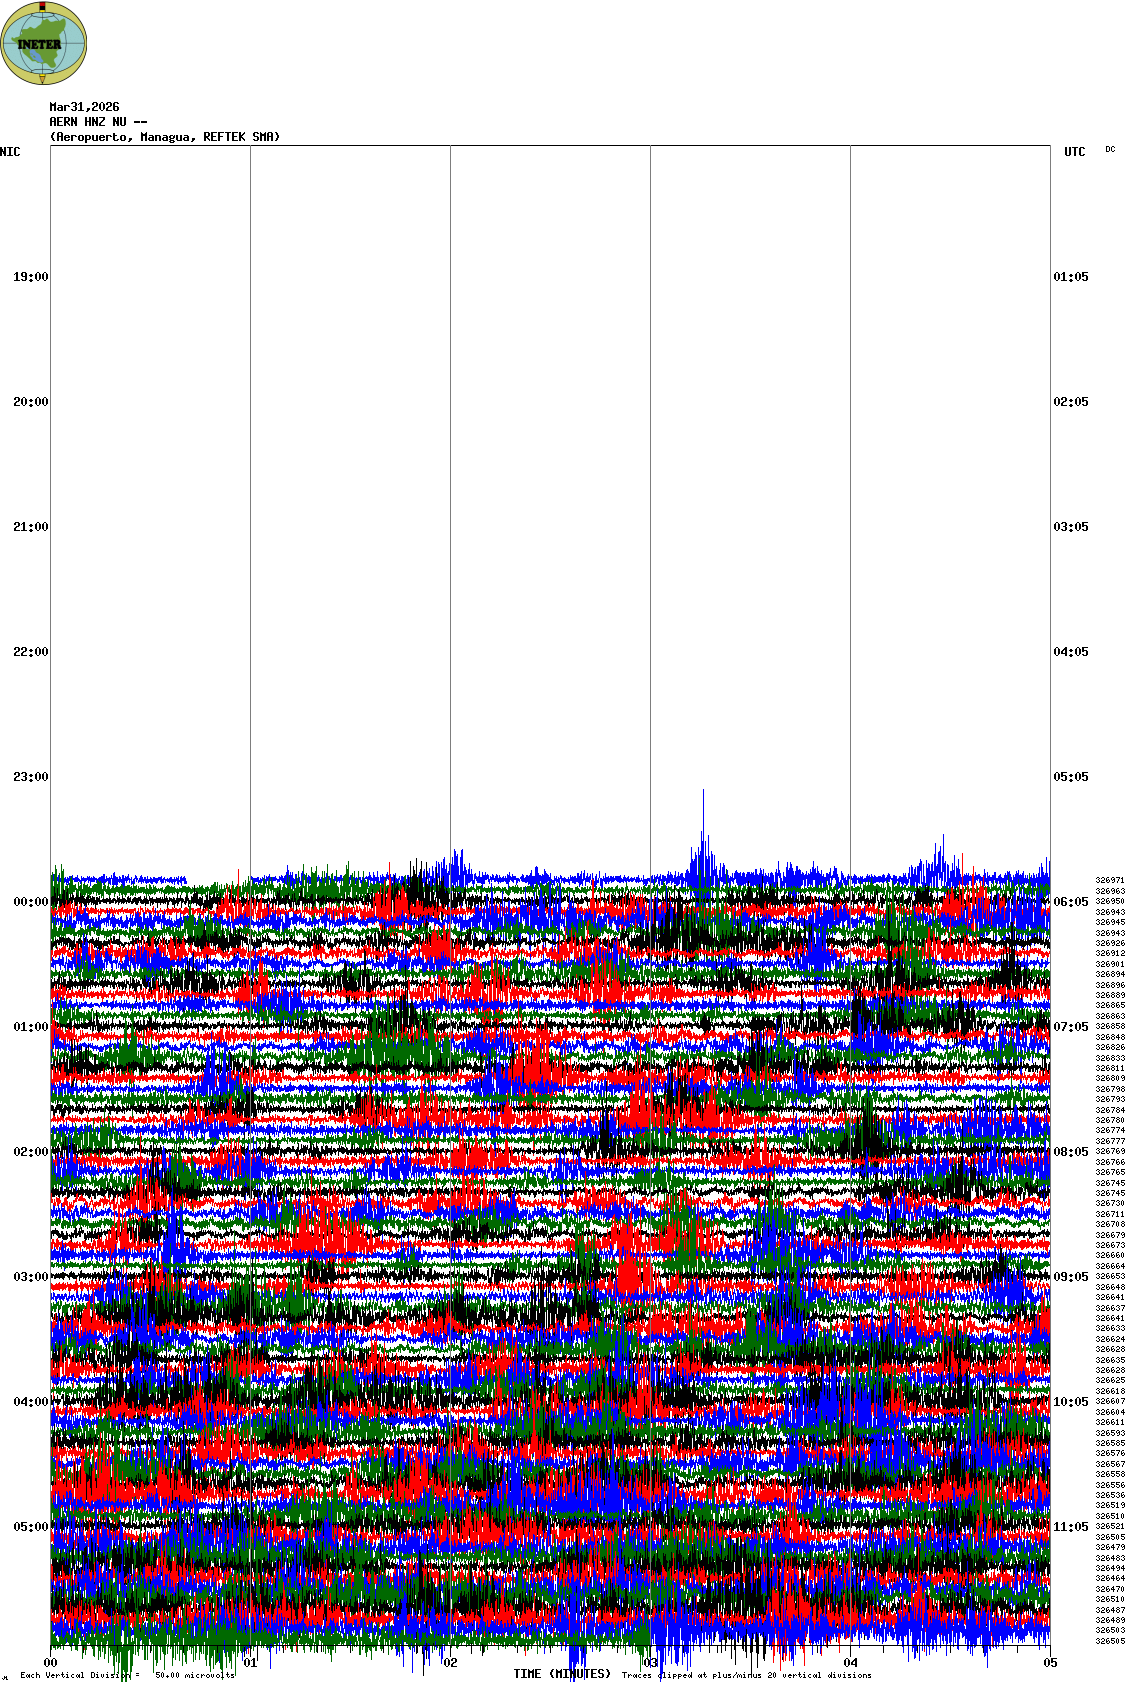Image resolution: width=1130 pixels, height=1689 pixels.
Task: Click the Mar31,2026 date label
Action: click(84, 107)
